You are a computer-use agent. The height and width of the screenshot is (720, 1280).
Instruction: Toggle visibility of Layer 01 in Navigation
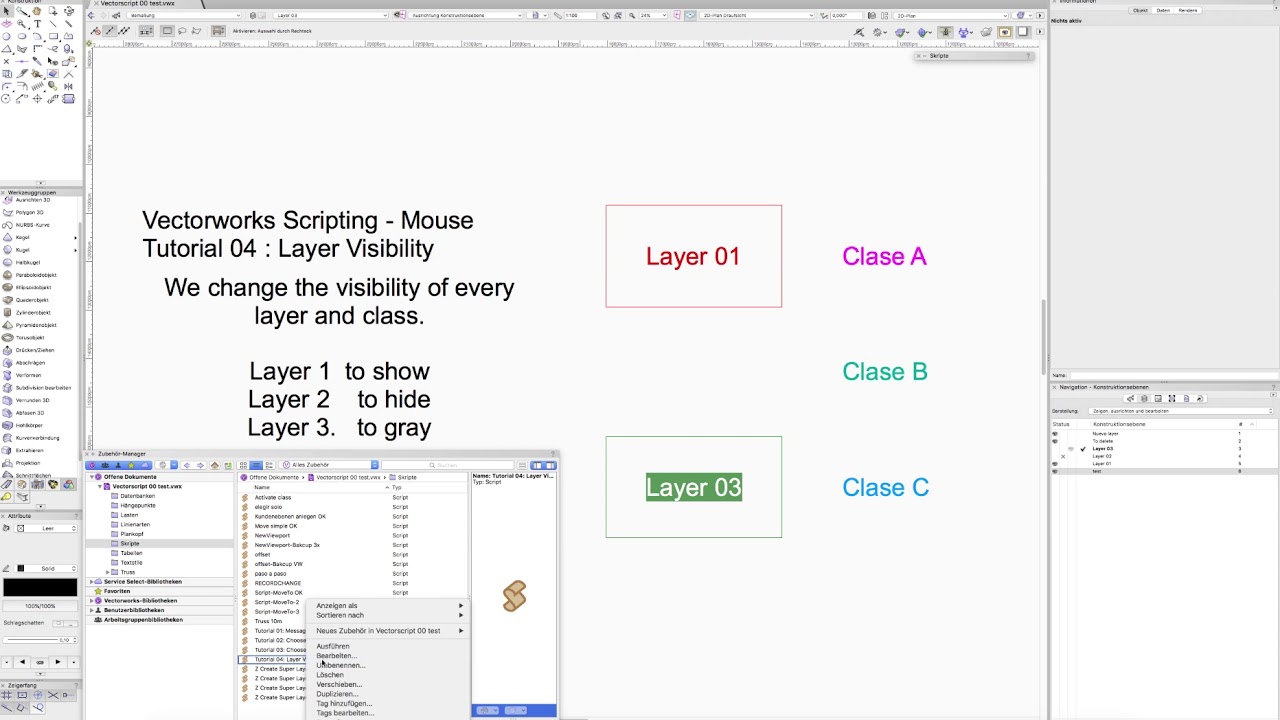[x=1054, y=464]
